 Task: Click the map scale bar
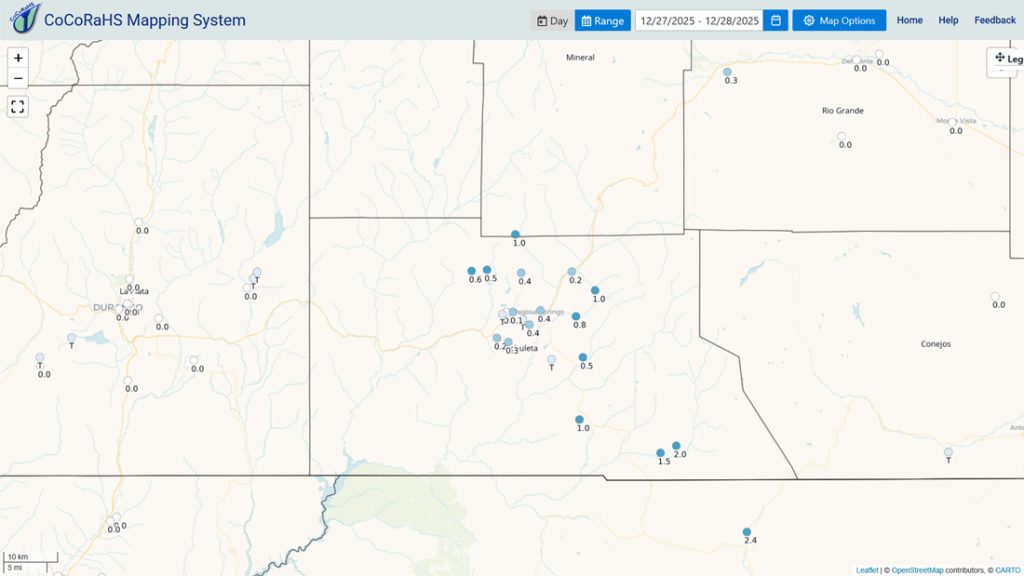click(x=31, y=562)
